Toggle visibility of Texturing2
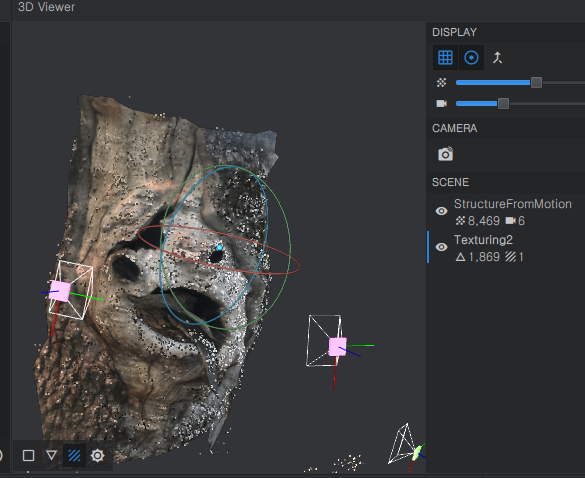 (441, 247)
